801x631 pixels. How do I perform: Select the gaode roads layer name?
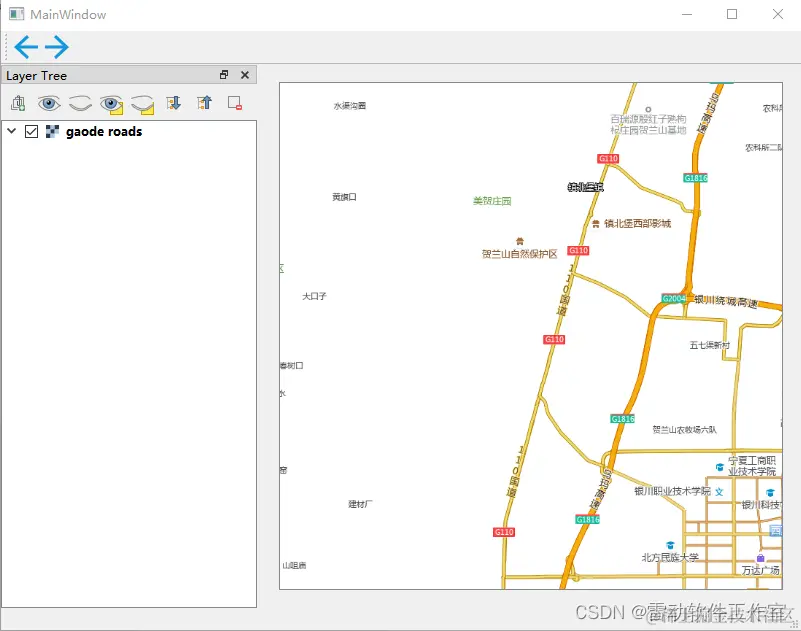point(104,131)
